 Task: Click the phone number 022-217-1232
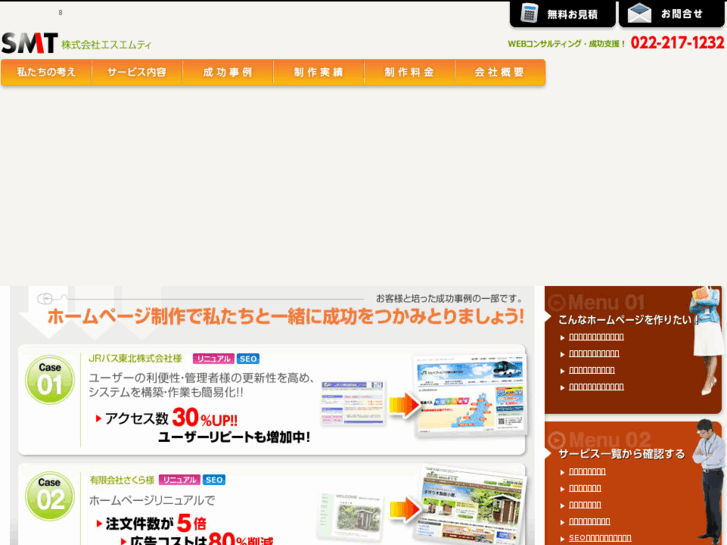click(677, 43)
